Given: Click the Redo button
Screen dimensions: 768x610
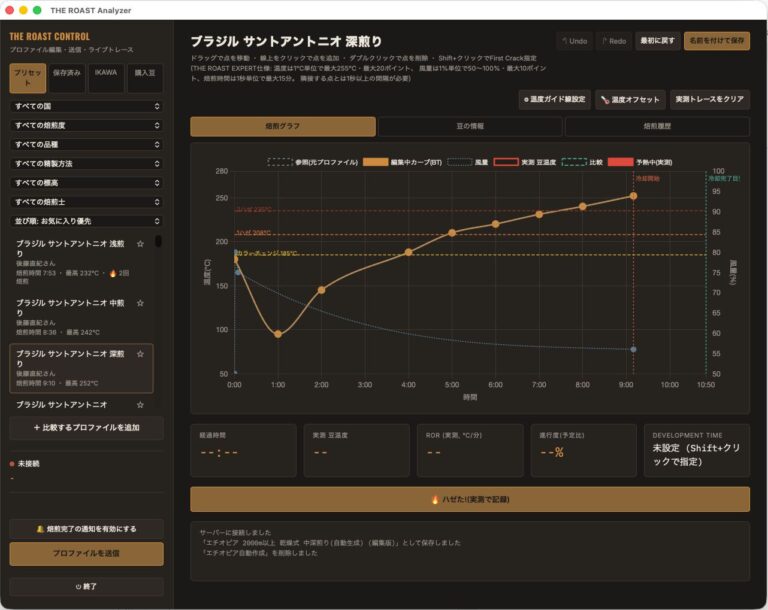Looking at the screenshot, I should [614, 41].
